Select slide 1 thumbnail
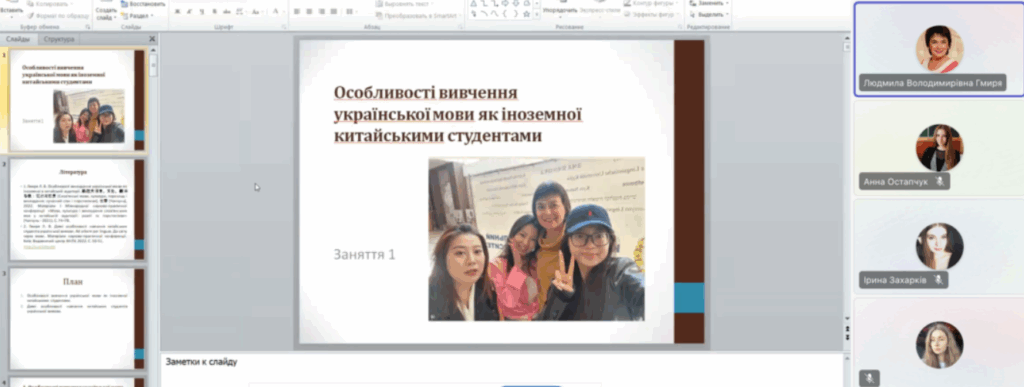The width and height of the screenshot is (1024, 387). point(77,100)
